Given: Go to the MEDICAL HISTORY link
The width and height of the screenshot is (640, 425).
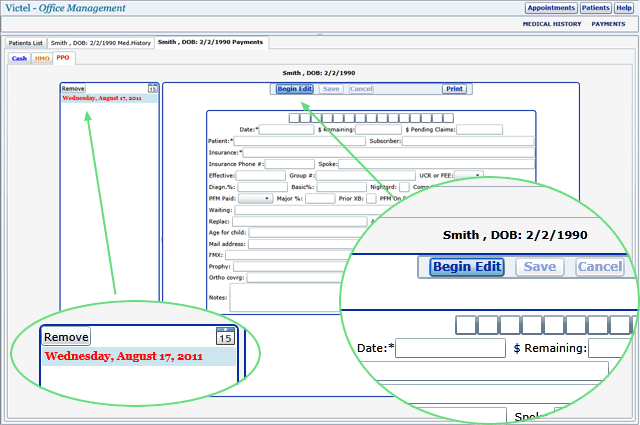Looking at the screenshot, I should (x=552, y=24).
